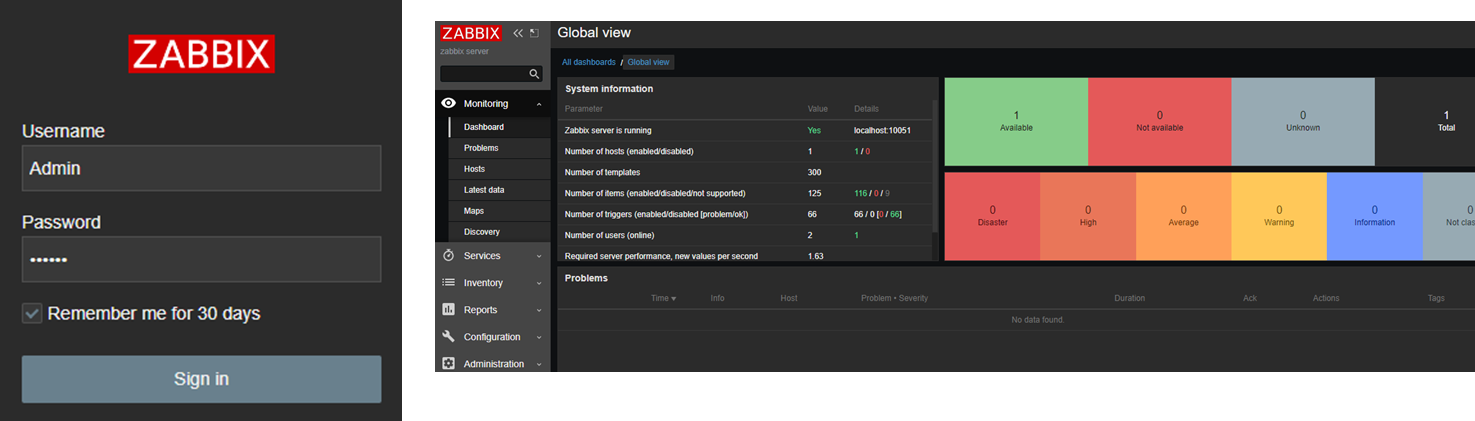Expand the Configuration menu chevron

pos(539,337)
